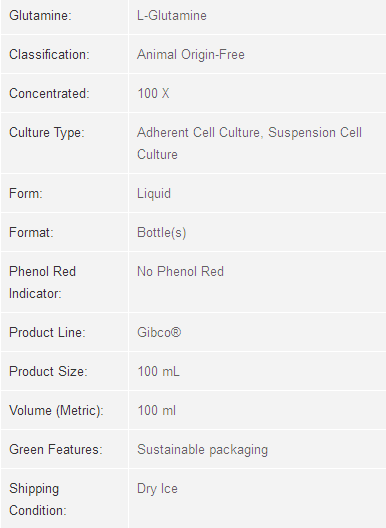This screenshot has height=528, width=386.
Task: Click the Phenol Red Indicator label
Action: point(42,283)
